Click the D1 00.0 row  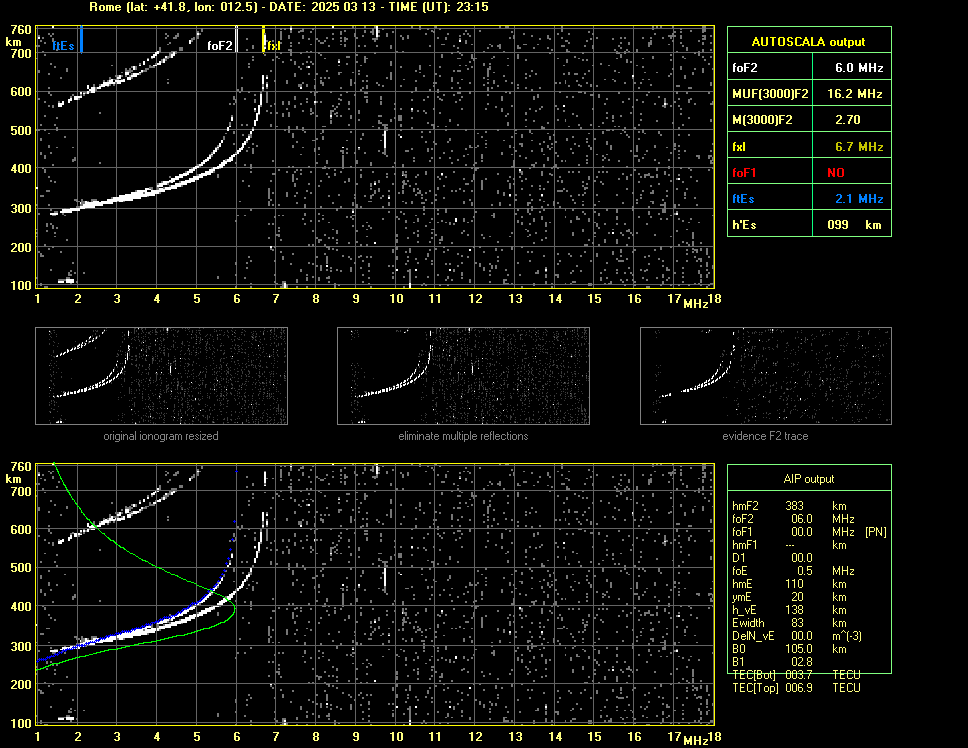[x=772, y=558]
